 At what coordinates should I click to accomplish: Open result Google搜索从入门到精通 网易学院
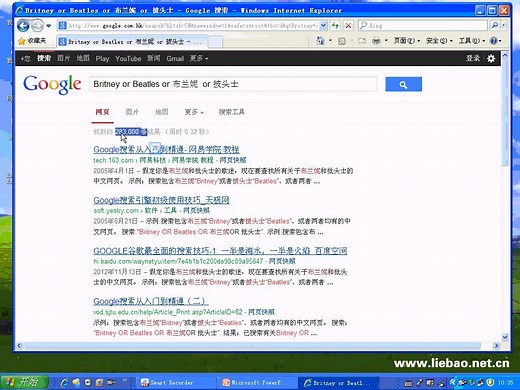tap(166, 149)
